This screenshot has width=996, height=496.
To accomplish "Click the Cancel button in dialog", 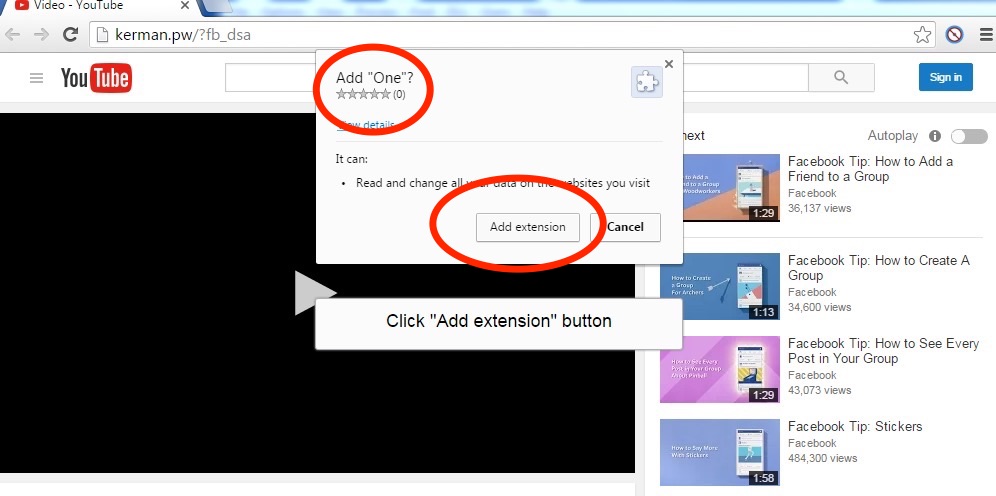I will pos(625,227).
